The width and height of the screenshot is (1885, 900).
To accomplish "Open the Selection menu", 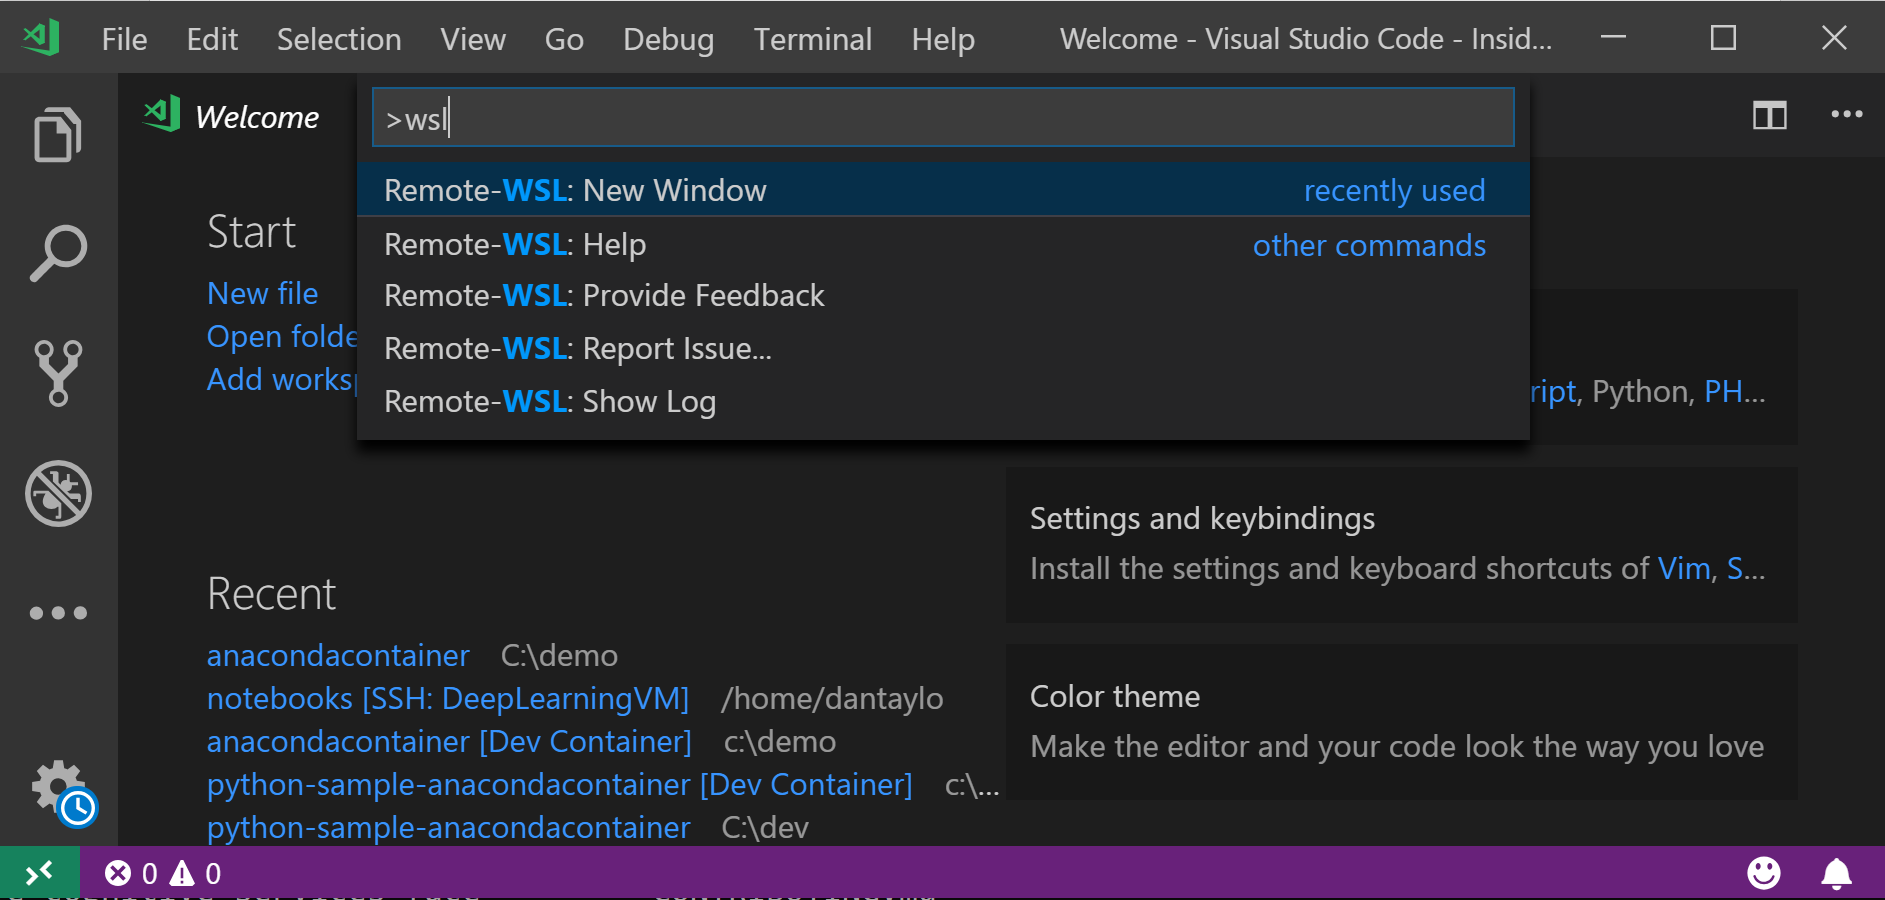I will (x=339, y=39).
